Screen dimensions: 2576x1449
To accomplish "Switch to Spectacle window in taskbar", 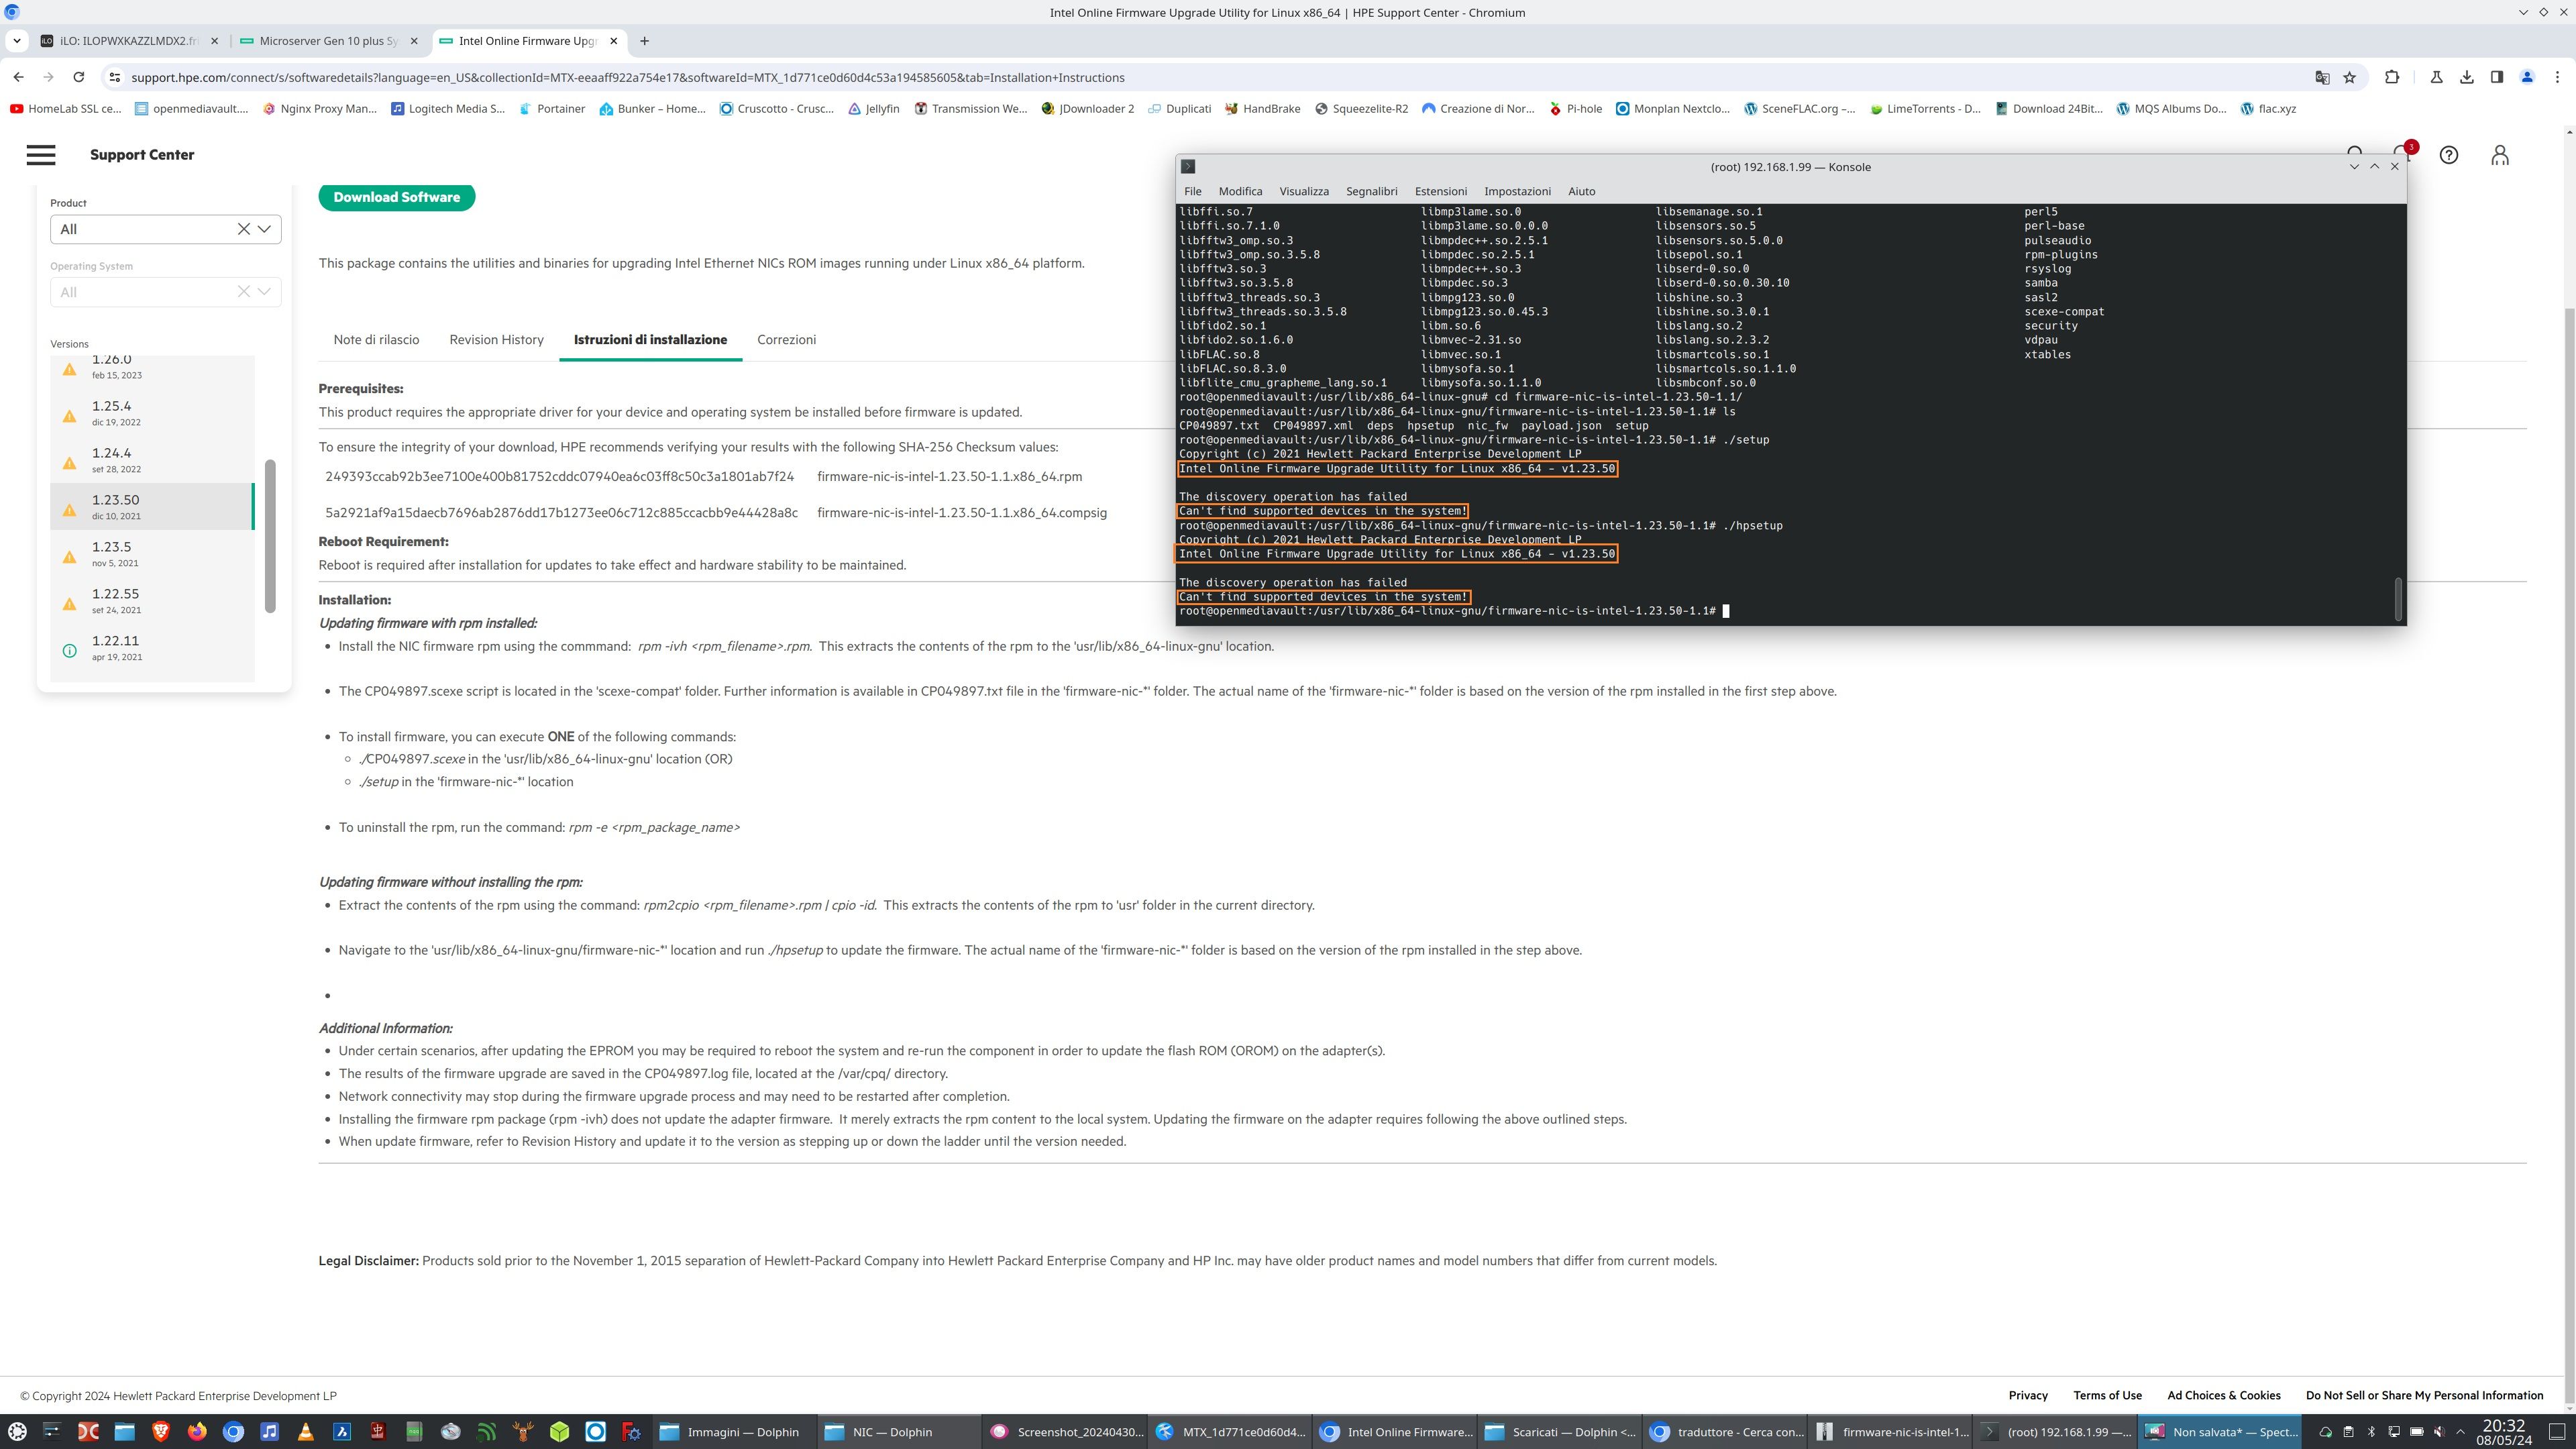I will tap(2221, 1431).
